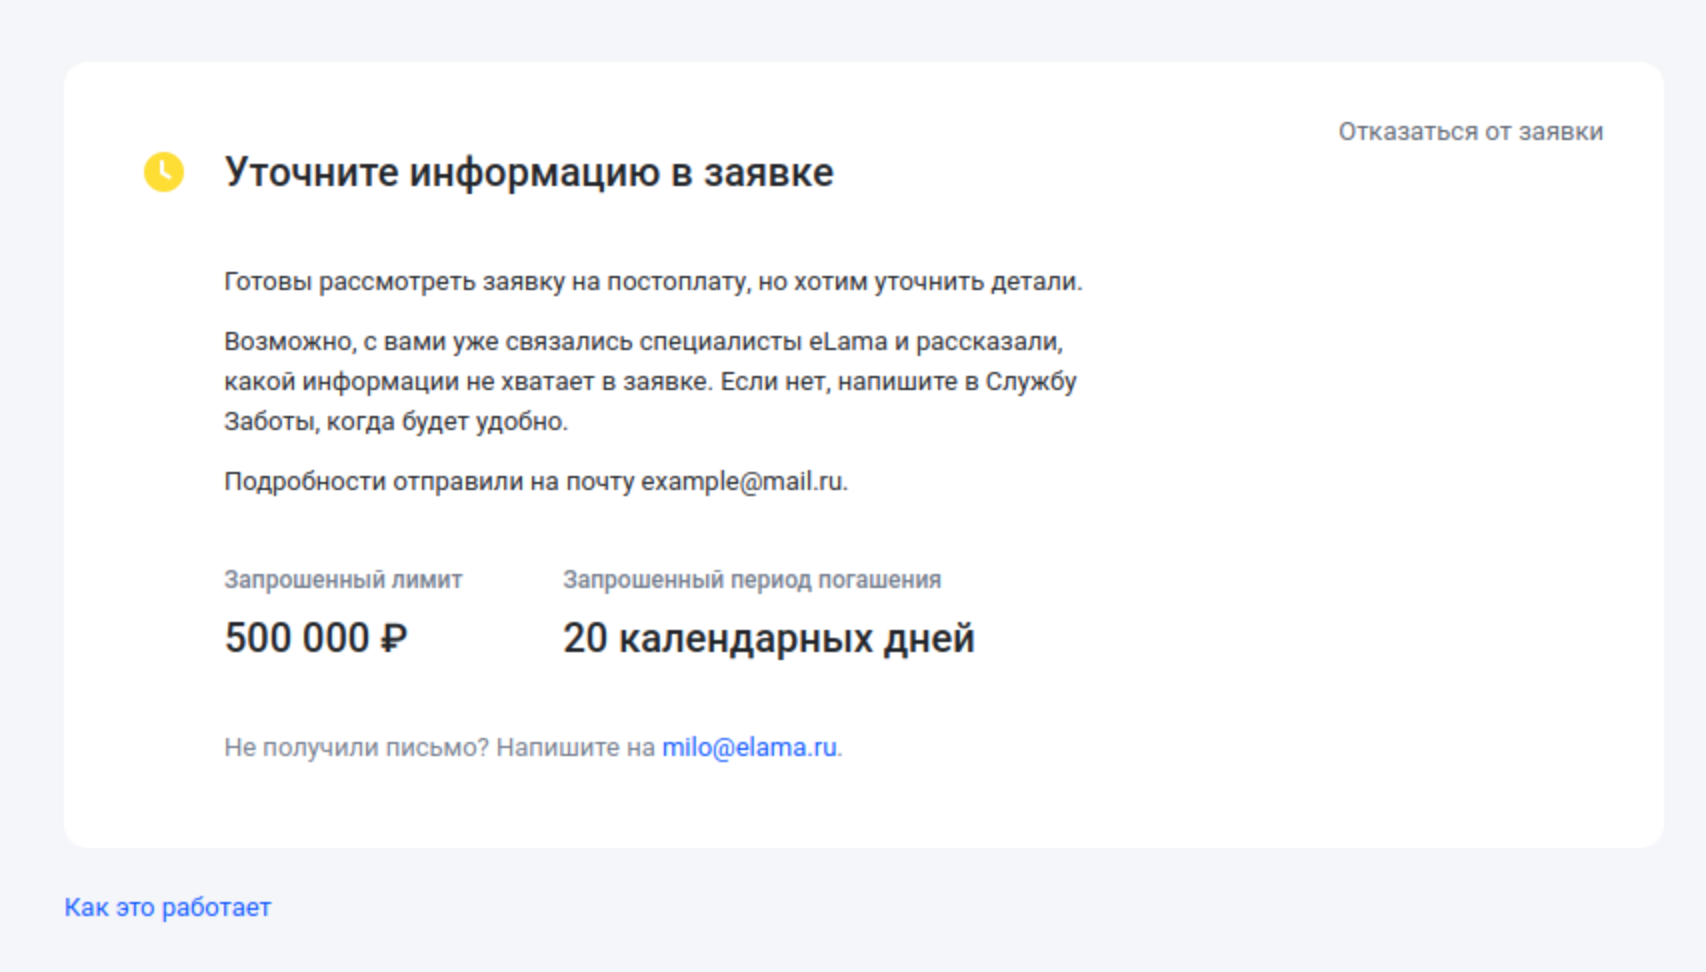Click label 'Запрошенный лимит'
This screenshot has width=1706, height=972.
[343, 580]
